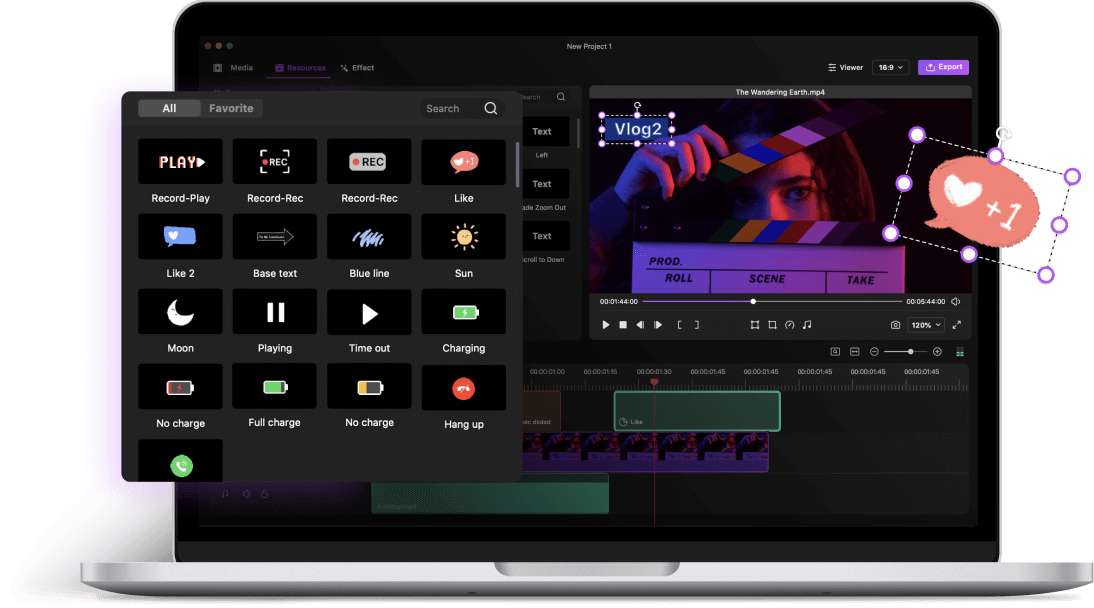
Task: Mute the viewer volume speaker
Action: pos(956,301)
